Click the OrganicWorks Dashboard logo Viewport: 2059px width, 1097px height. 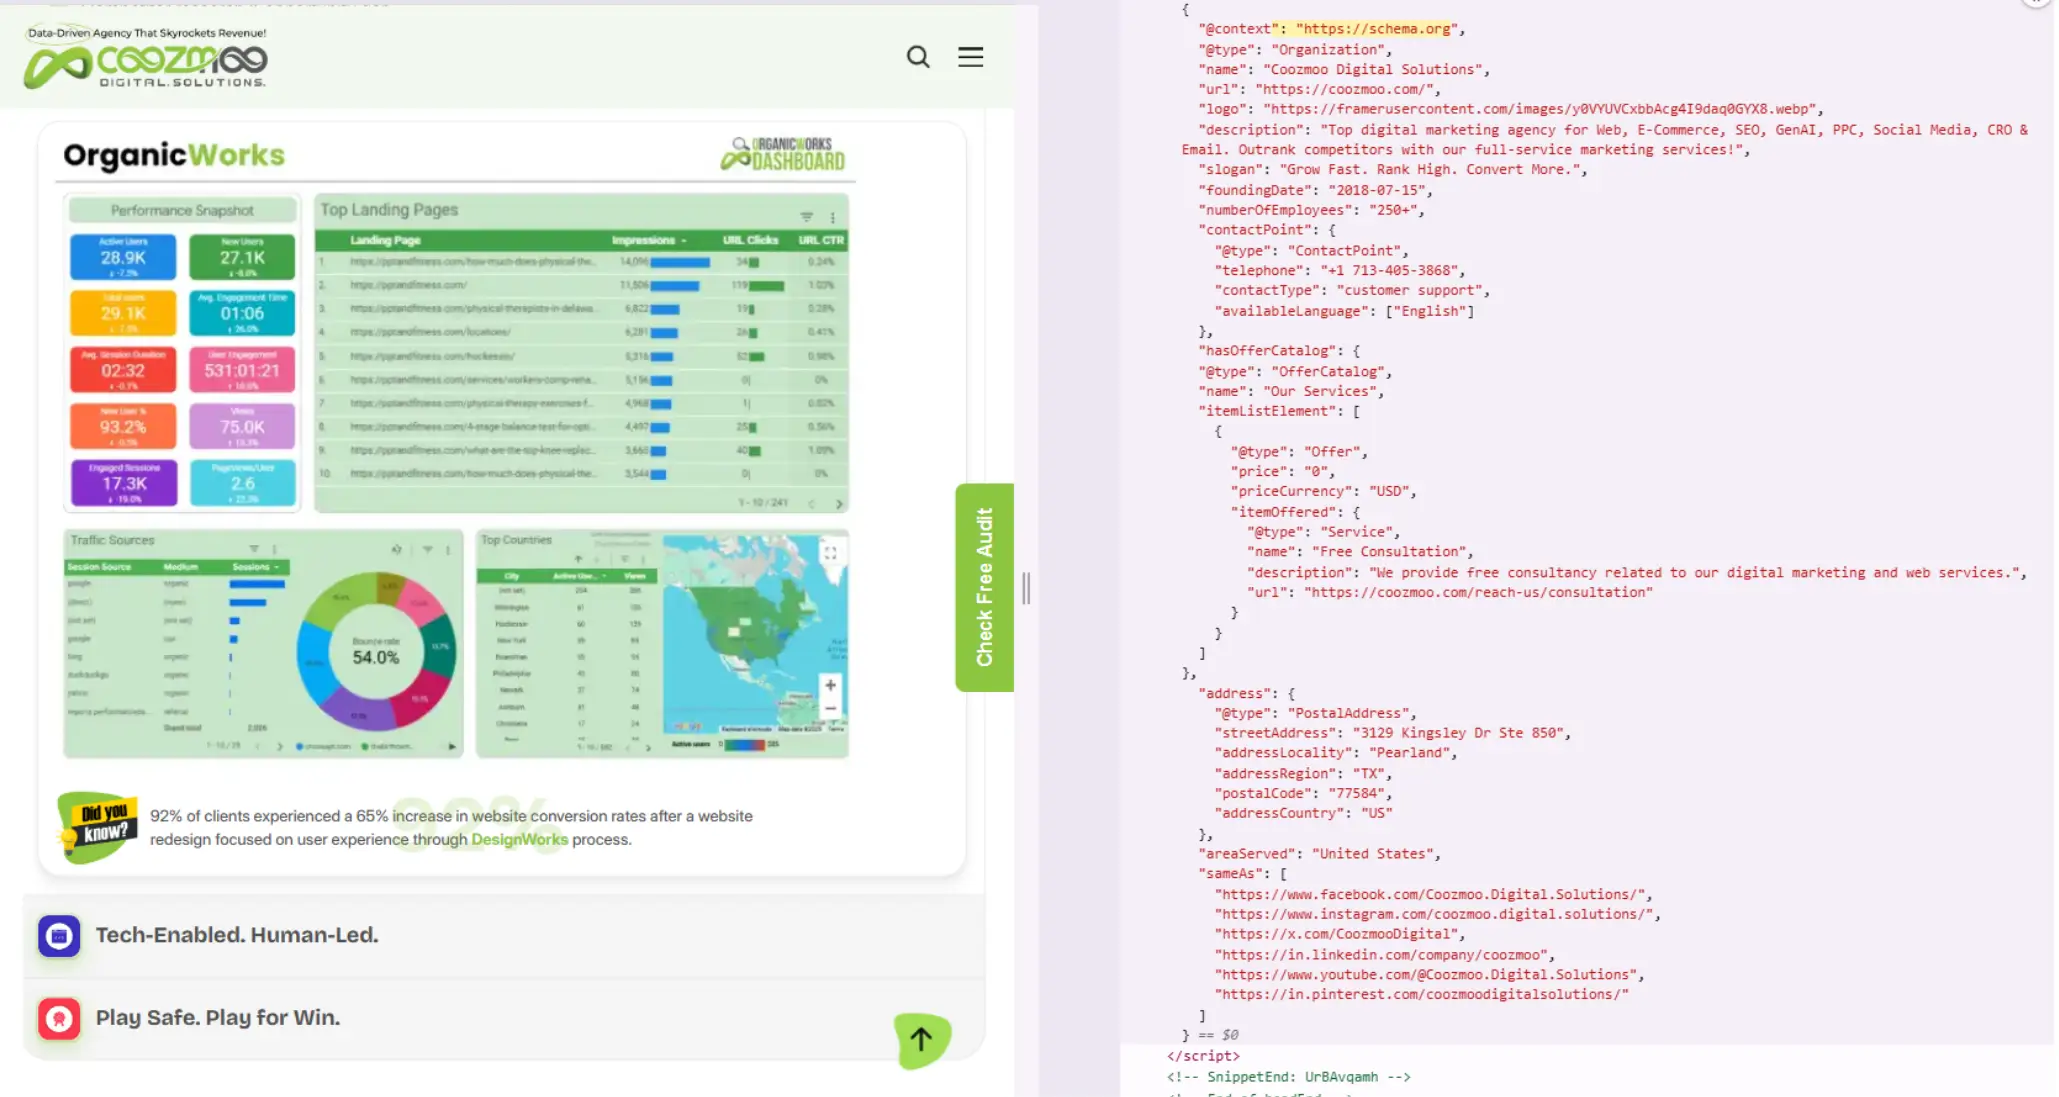[783, 154]
